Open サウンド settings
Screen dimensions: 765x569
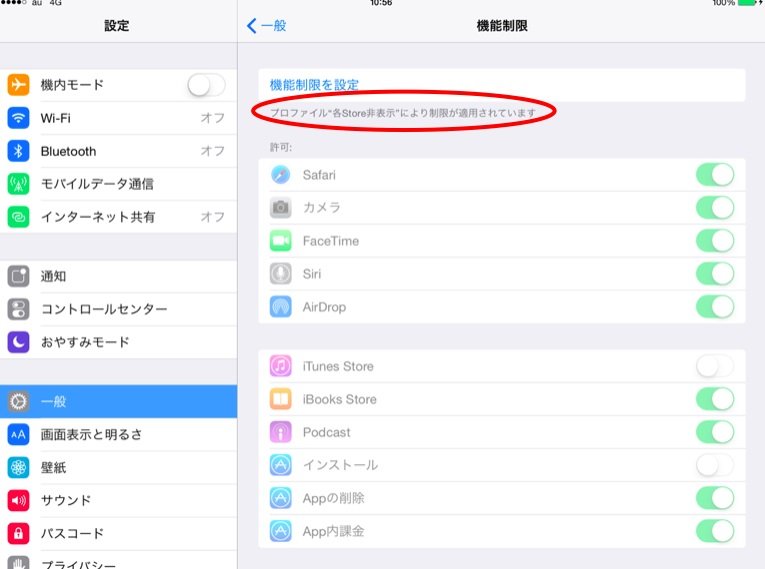119,500
